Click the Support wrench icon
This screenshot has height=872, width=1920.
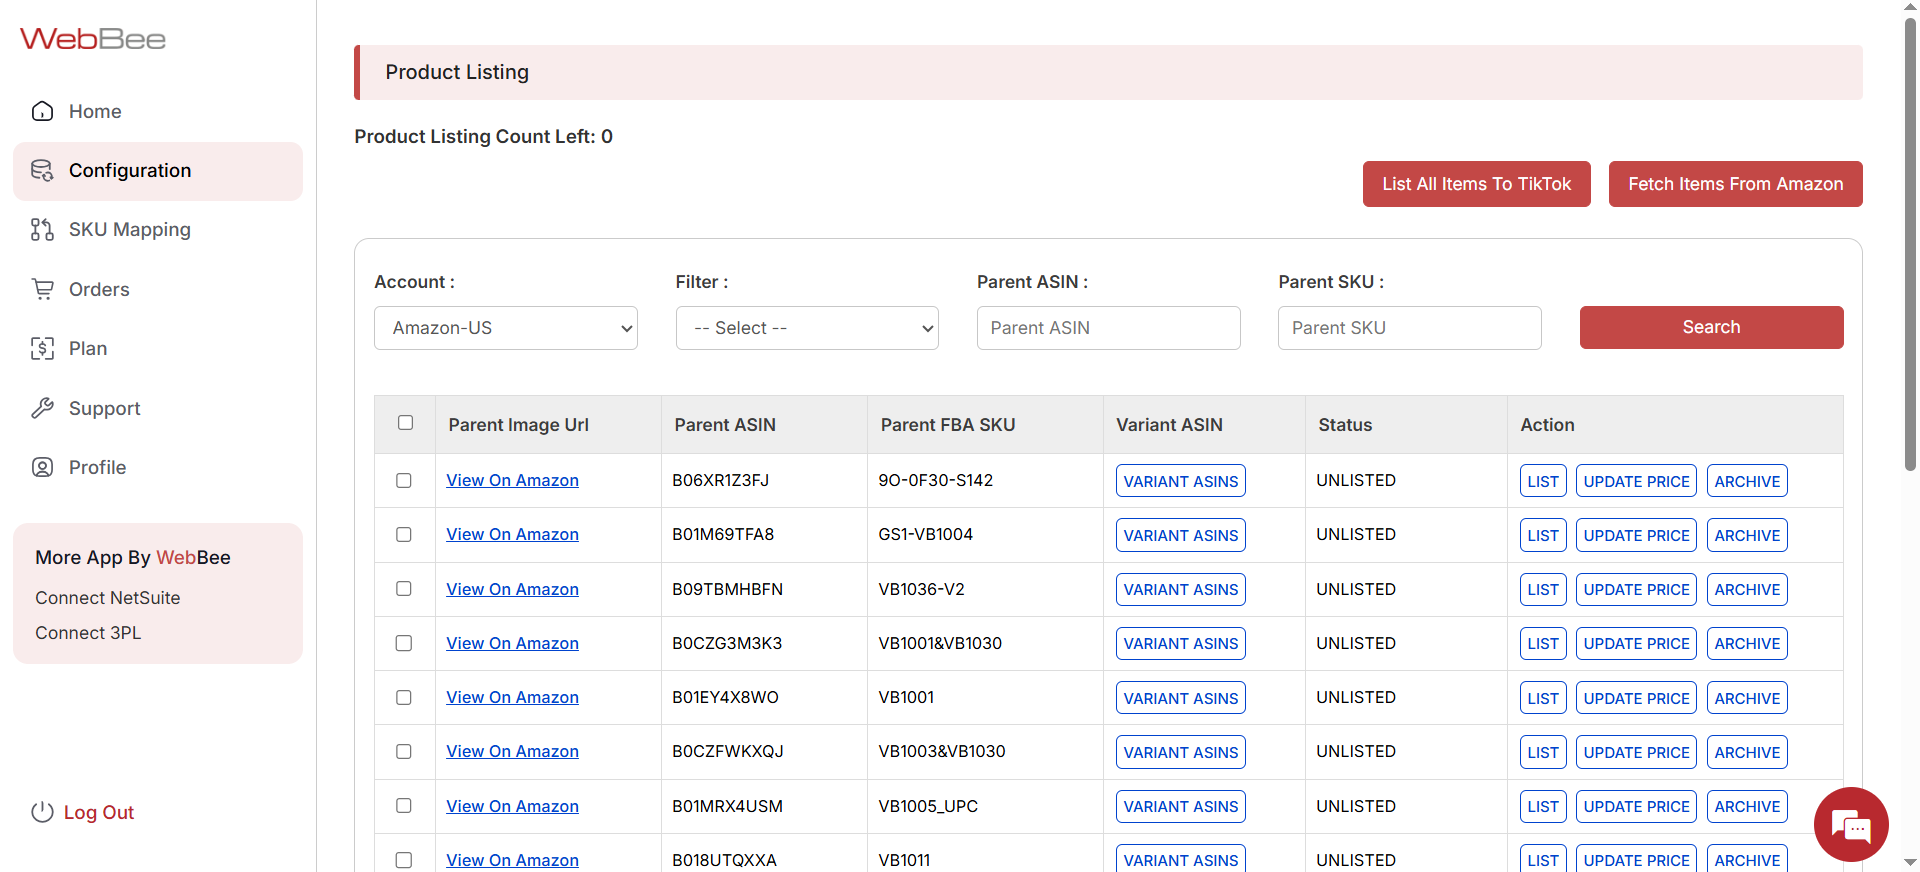(42, 408)
